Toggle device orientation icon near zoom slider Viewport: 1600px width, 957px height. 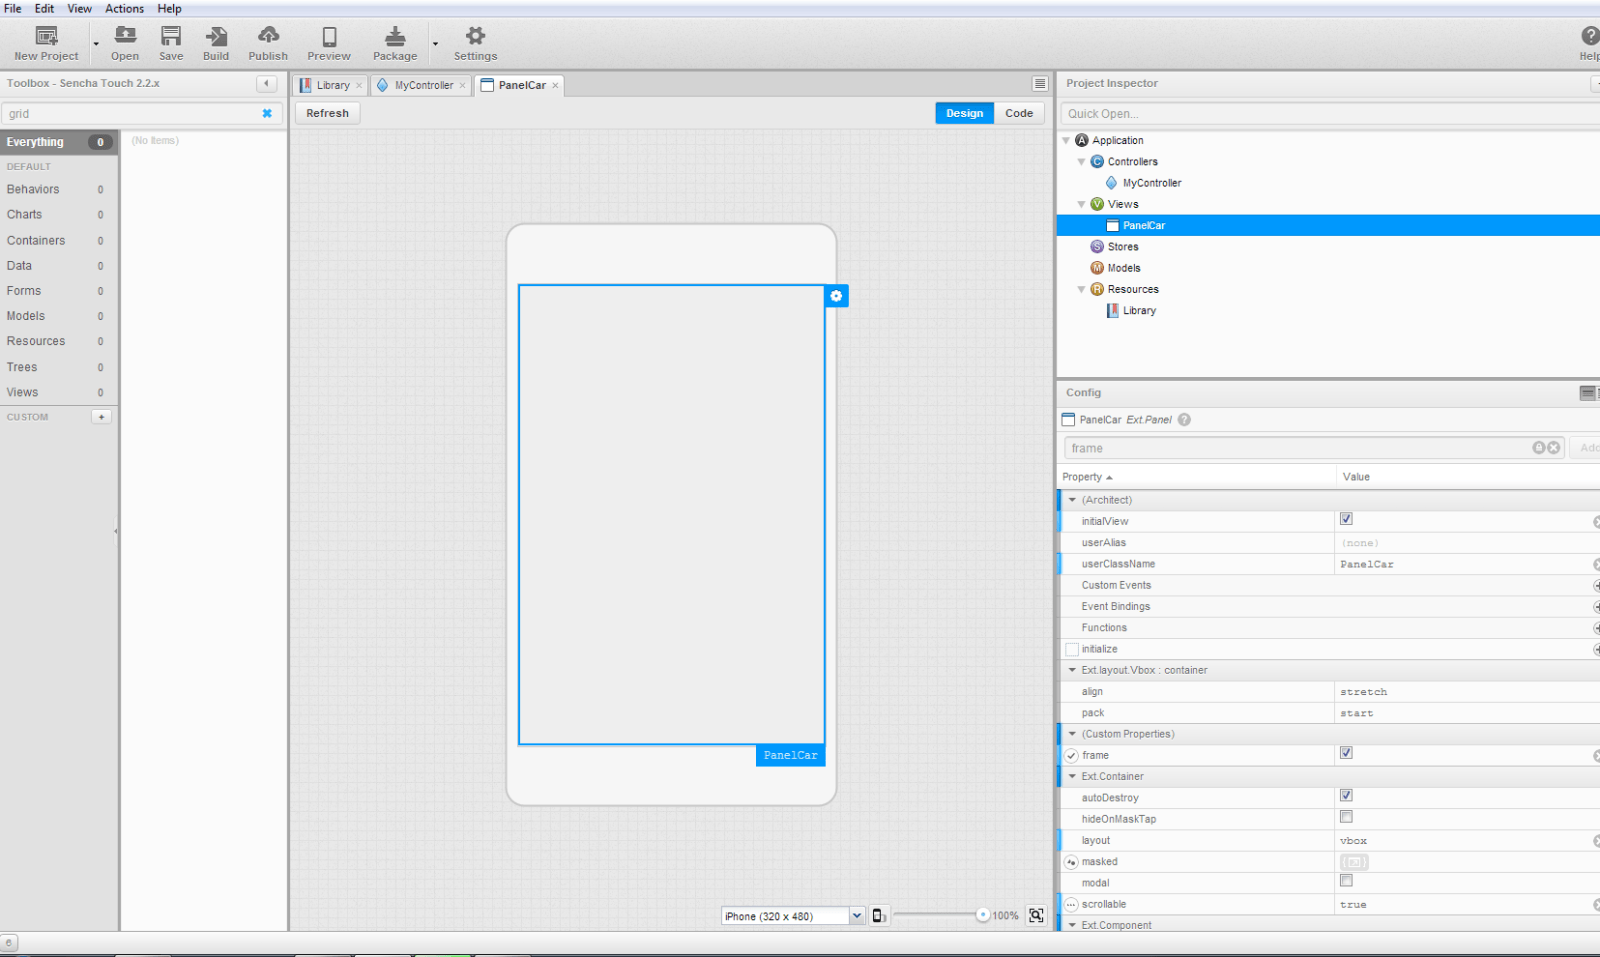point(878,915)
